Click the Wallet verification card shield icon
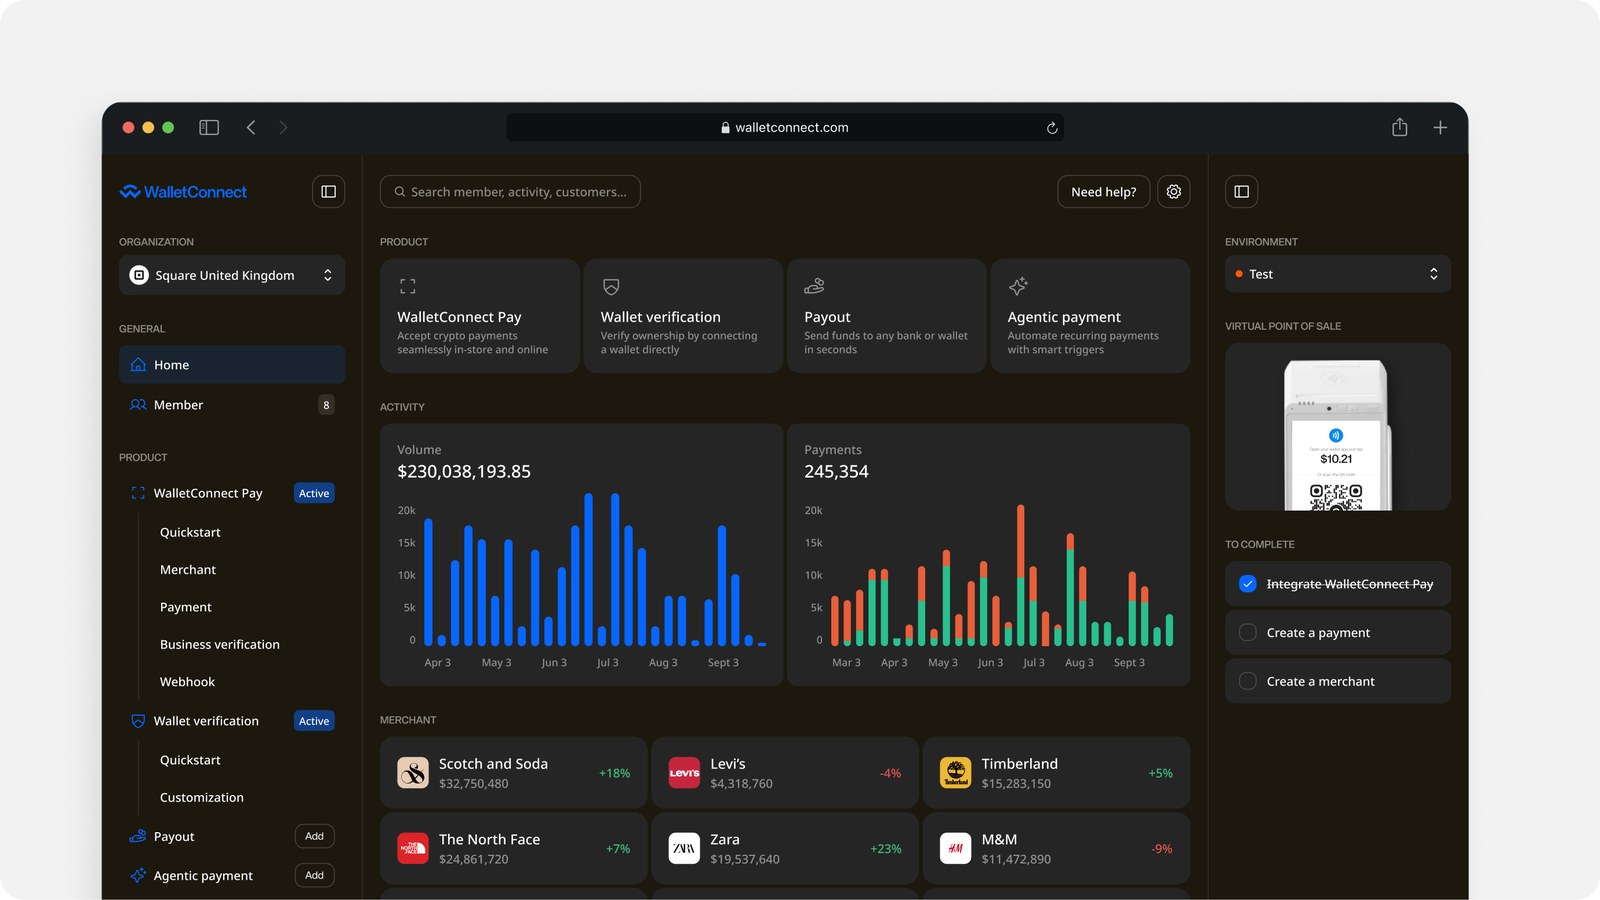The width and height of the screenshot is (1600, 900). (611, 286)
